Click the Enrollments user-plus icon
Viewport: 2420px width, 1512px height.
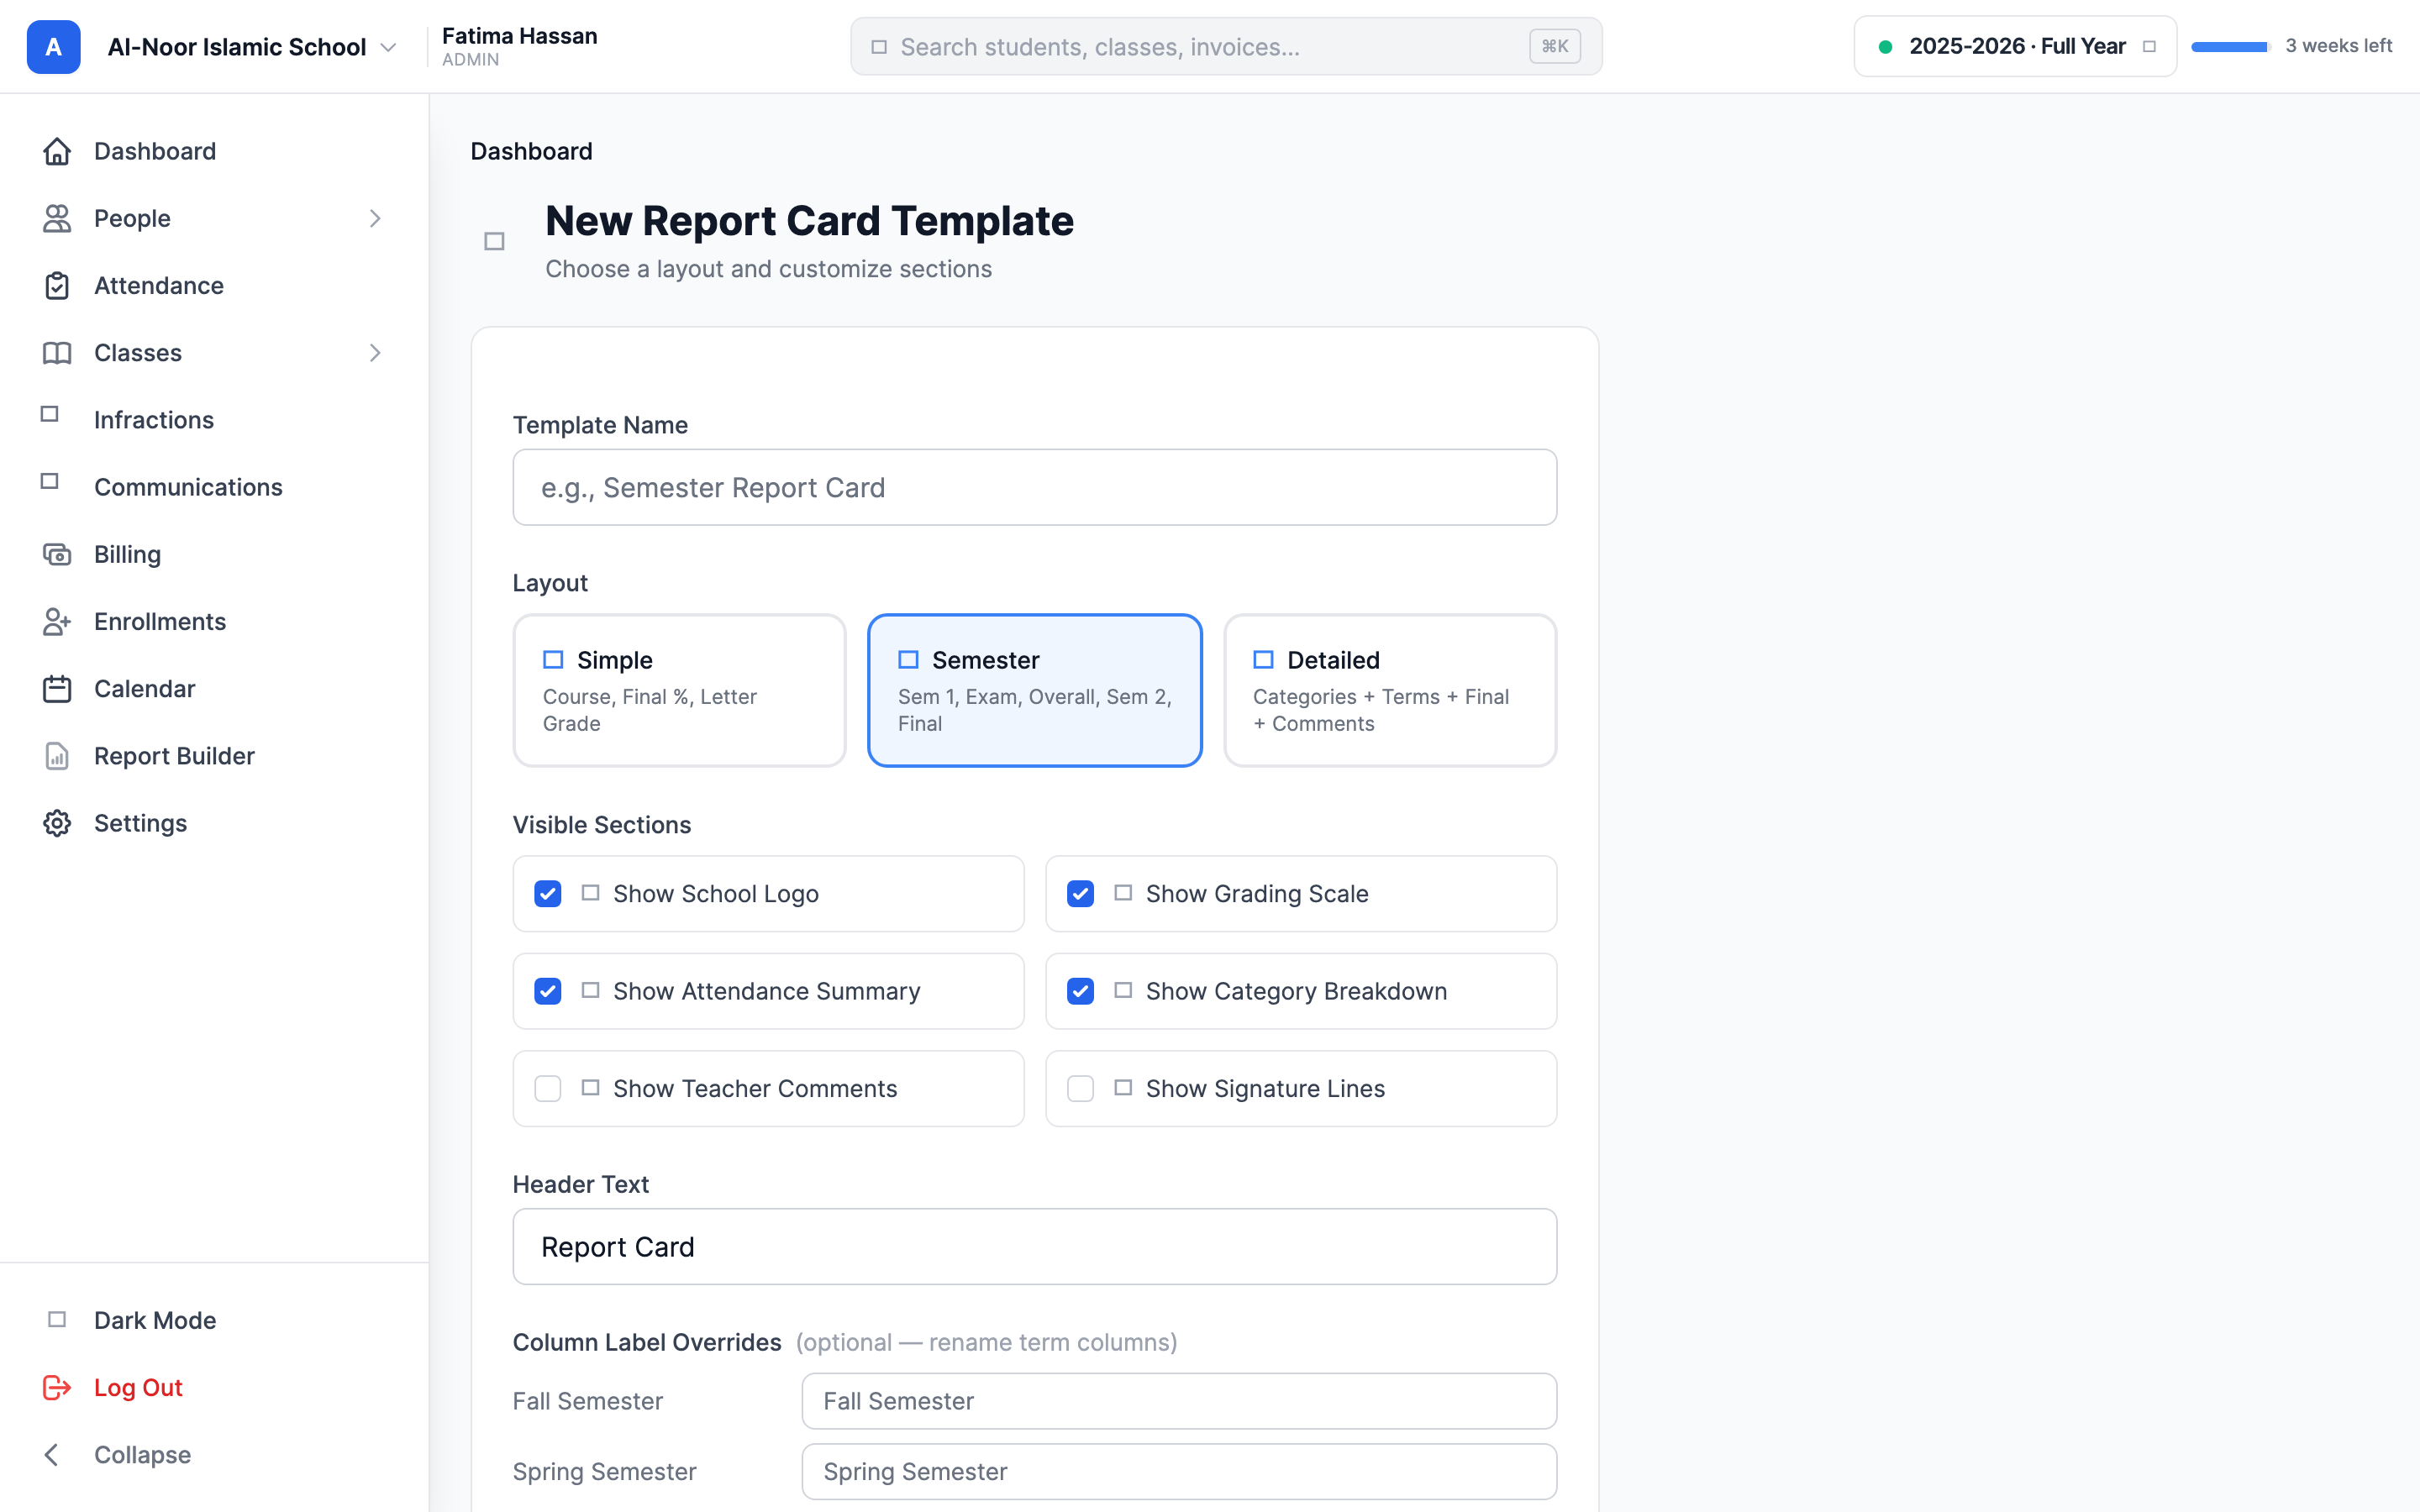(x=57, y=621)
